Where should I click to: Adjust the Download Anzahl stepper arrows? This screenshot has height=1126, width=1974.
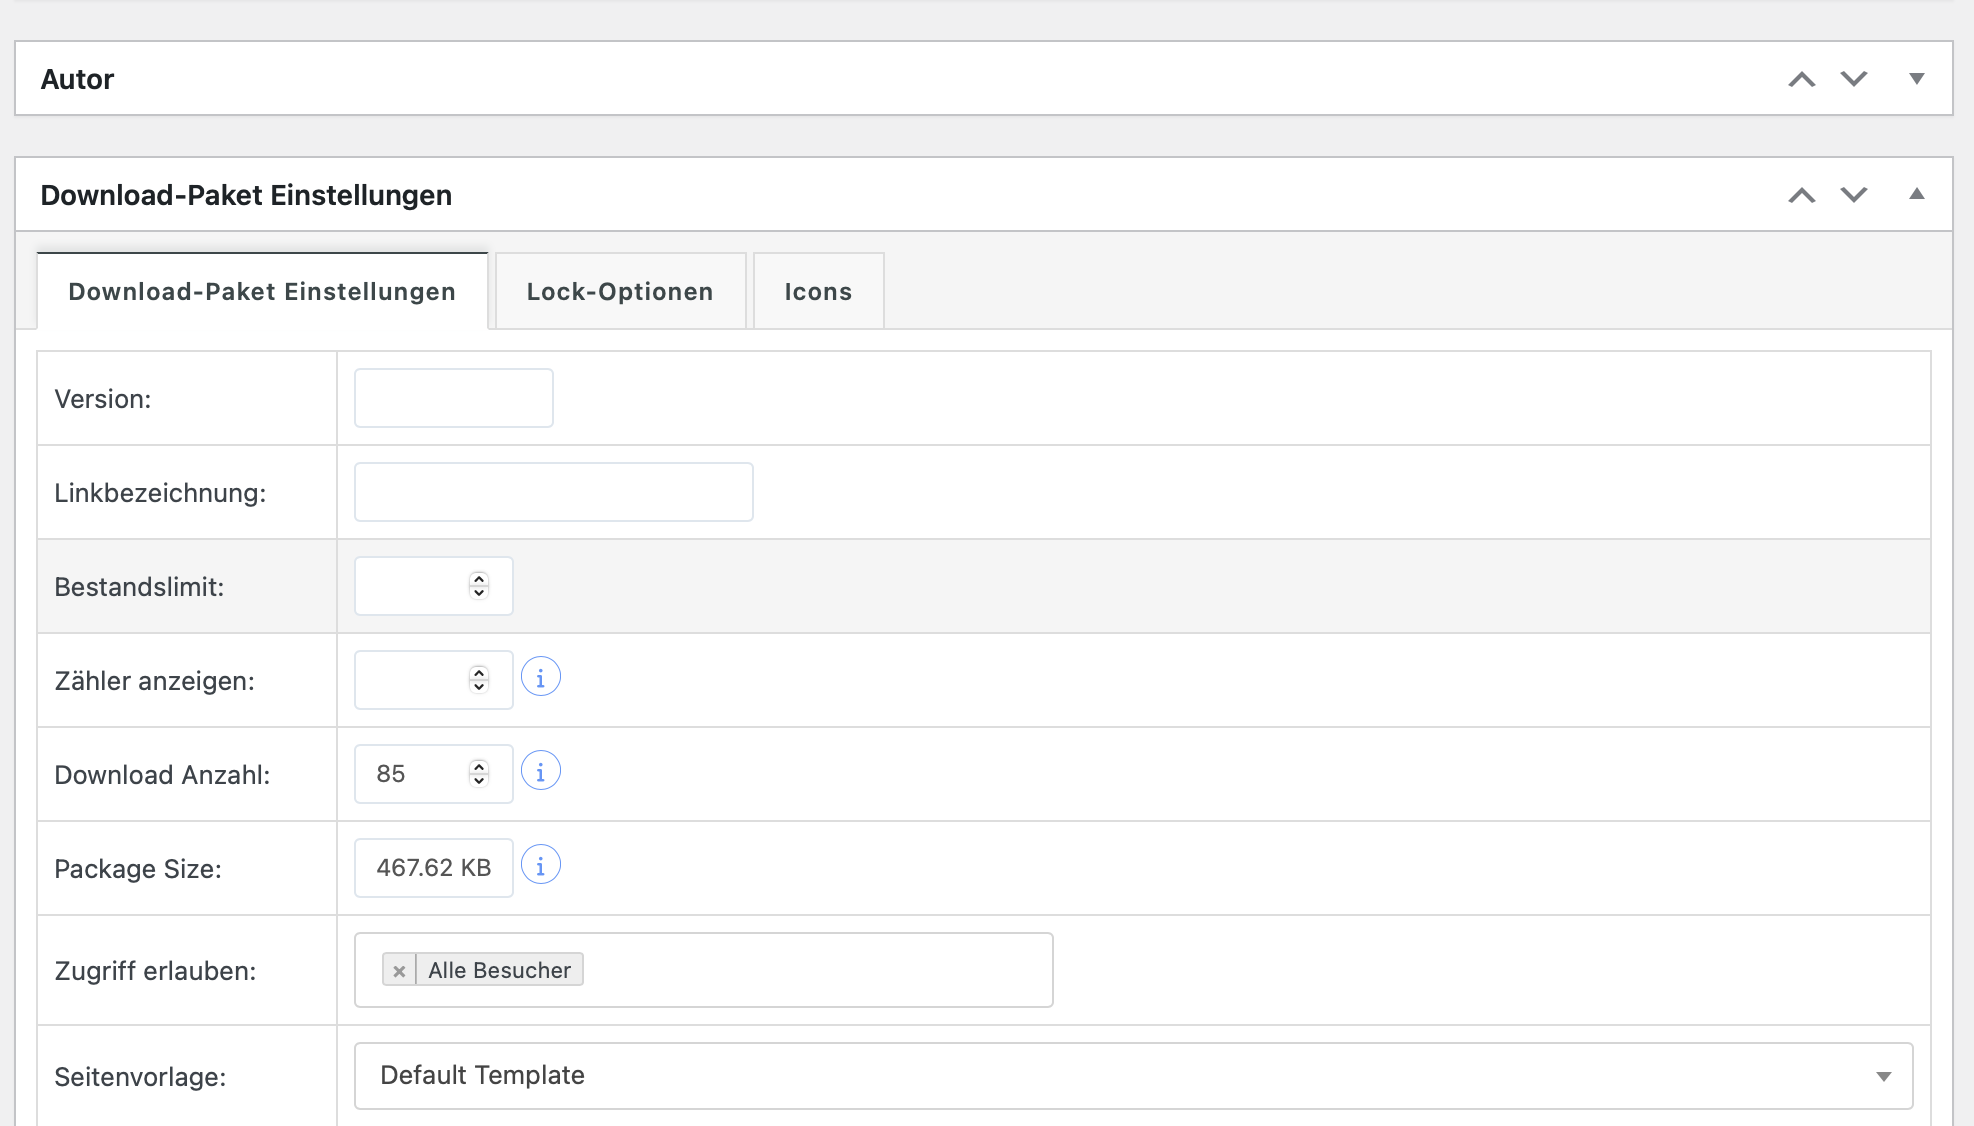(479, 774)
